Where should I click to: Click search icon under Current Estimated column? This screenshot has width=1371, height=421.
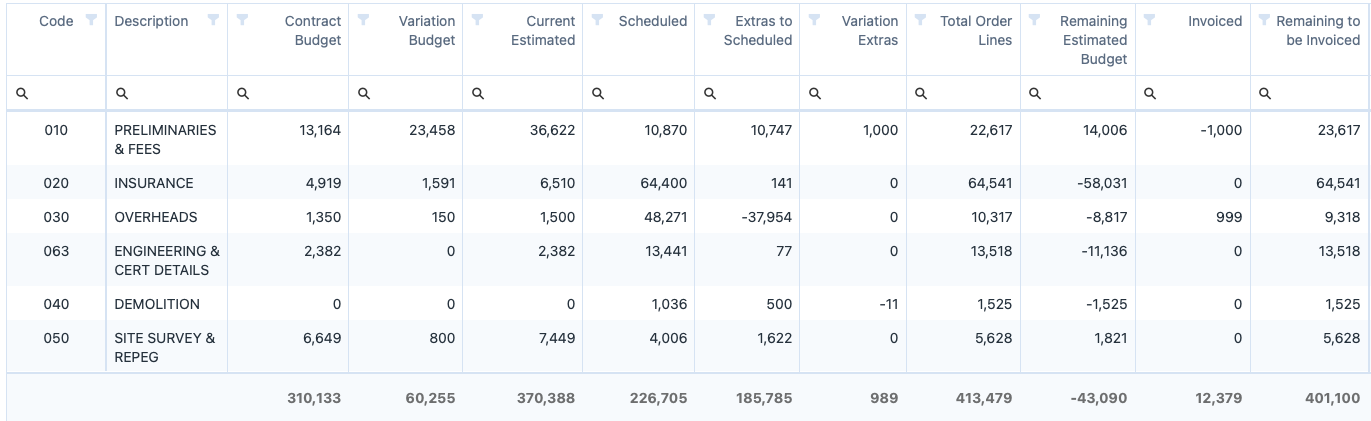478,93
